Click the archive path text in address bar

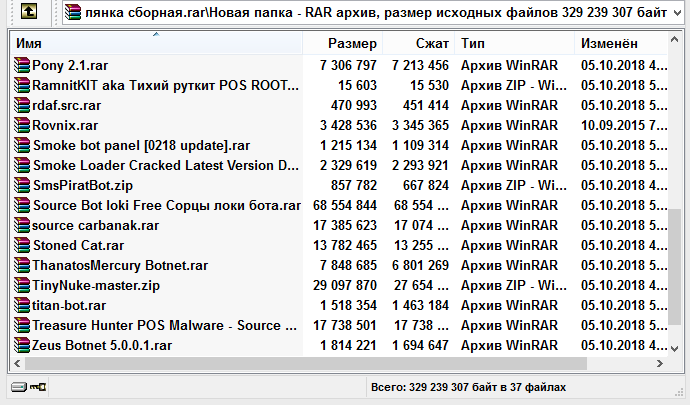(x=376, y=12)
